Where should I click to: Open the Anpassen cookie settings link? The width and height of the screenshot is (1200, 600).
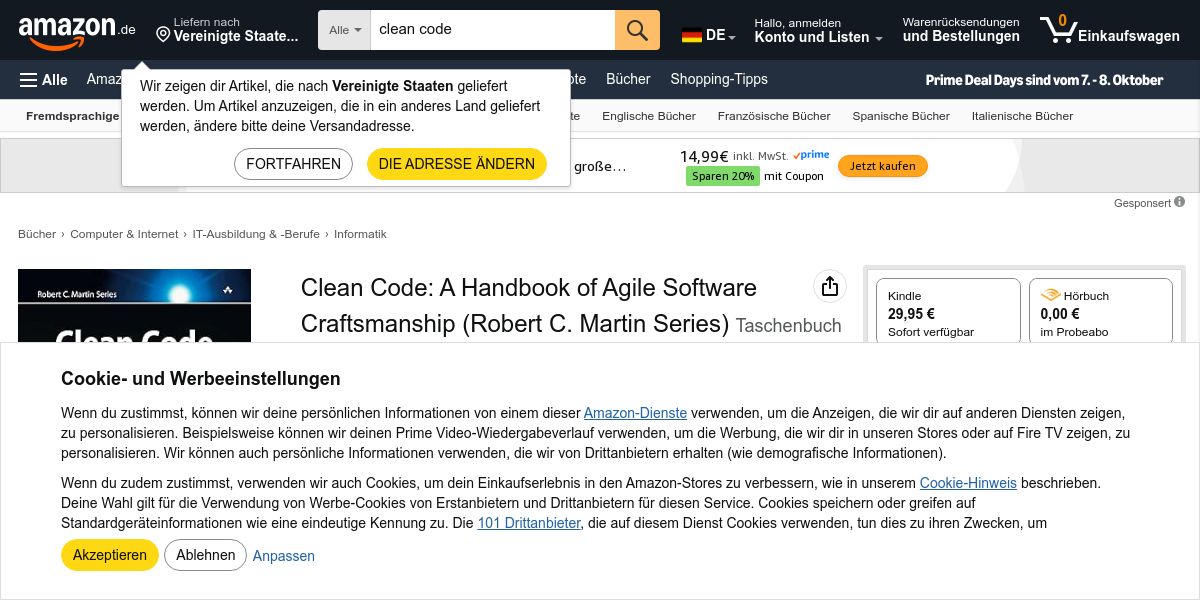(284, 556)
